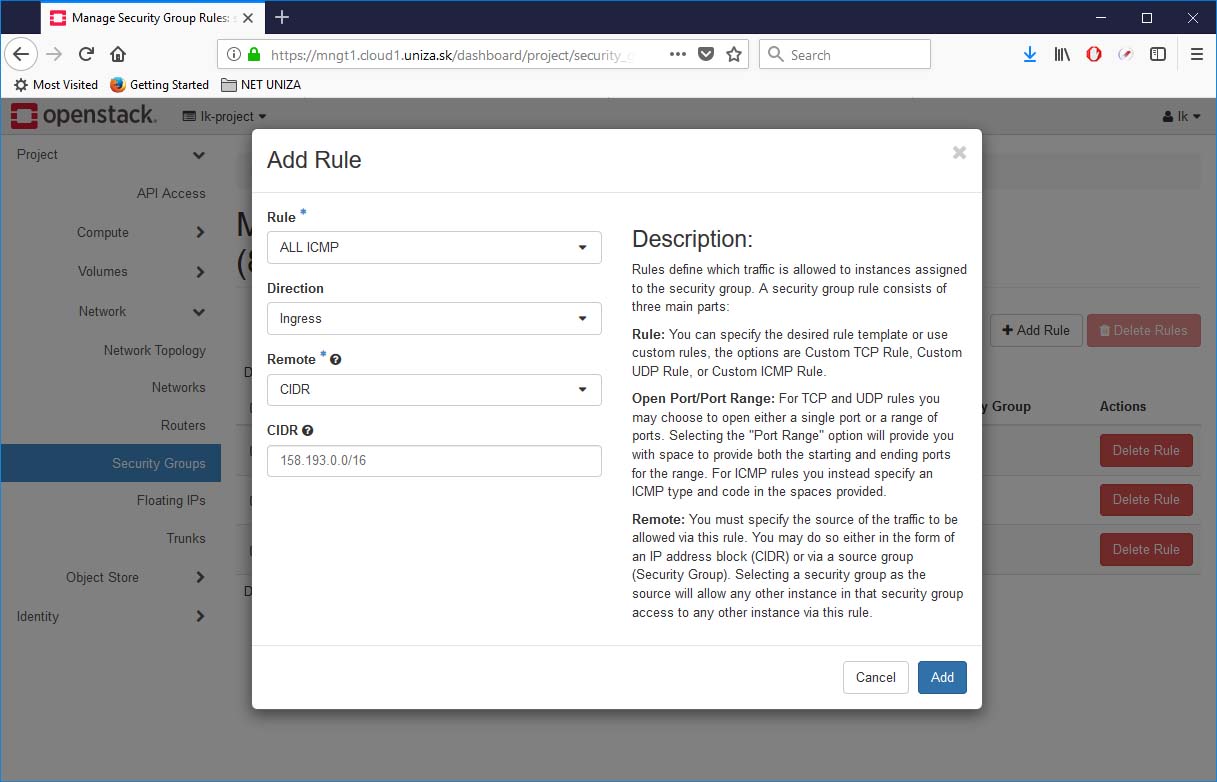Open a new browser tab

[282, 17]
